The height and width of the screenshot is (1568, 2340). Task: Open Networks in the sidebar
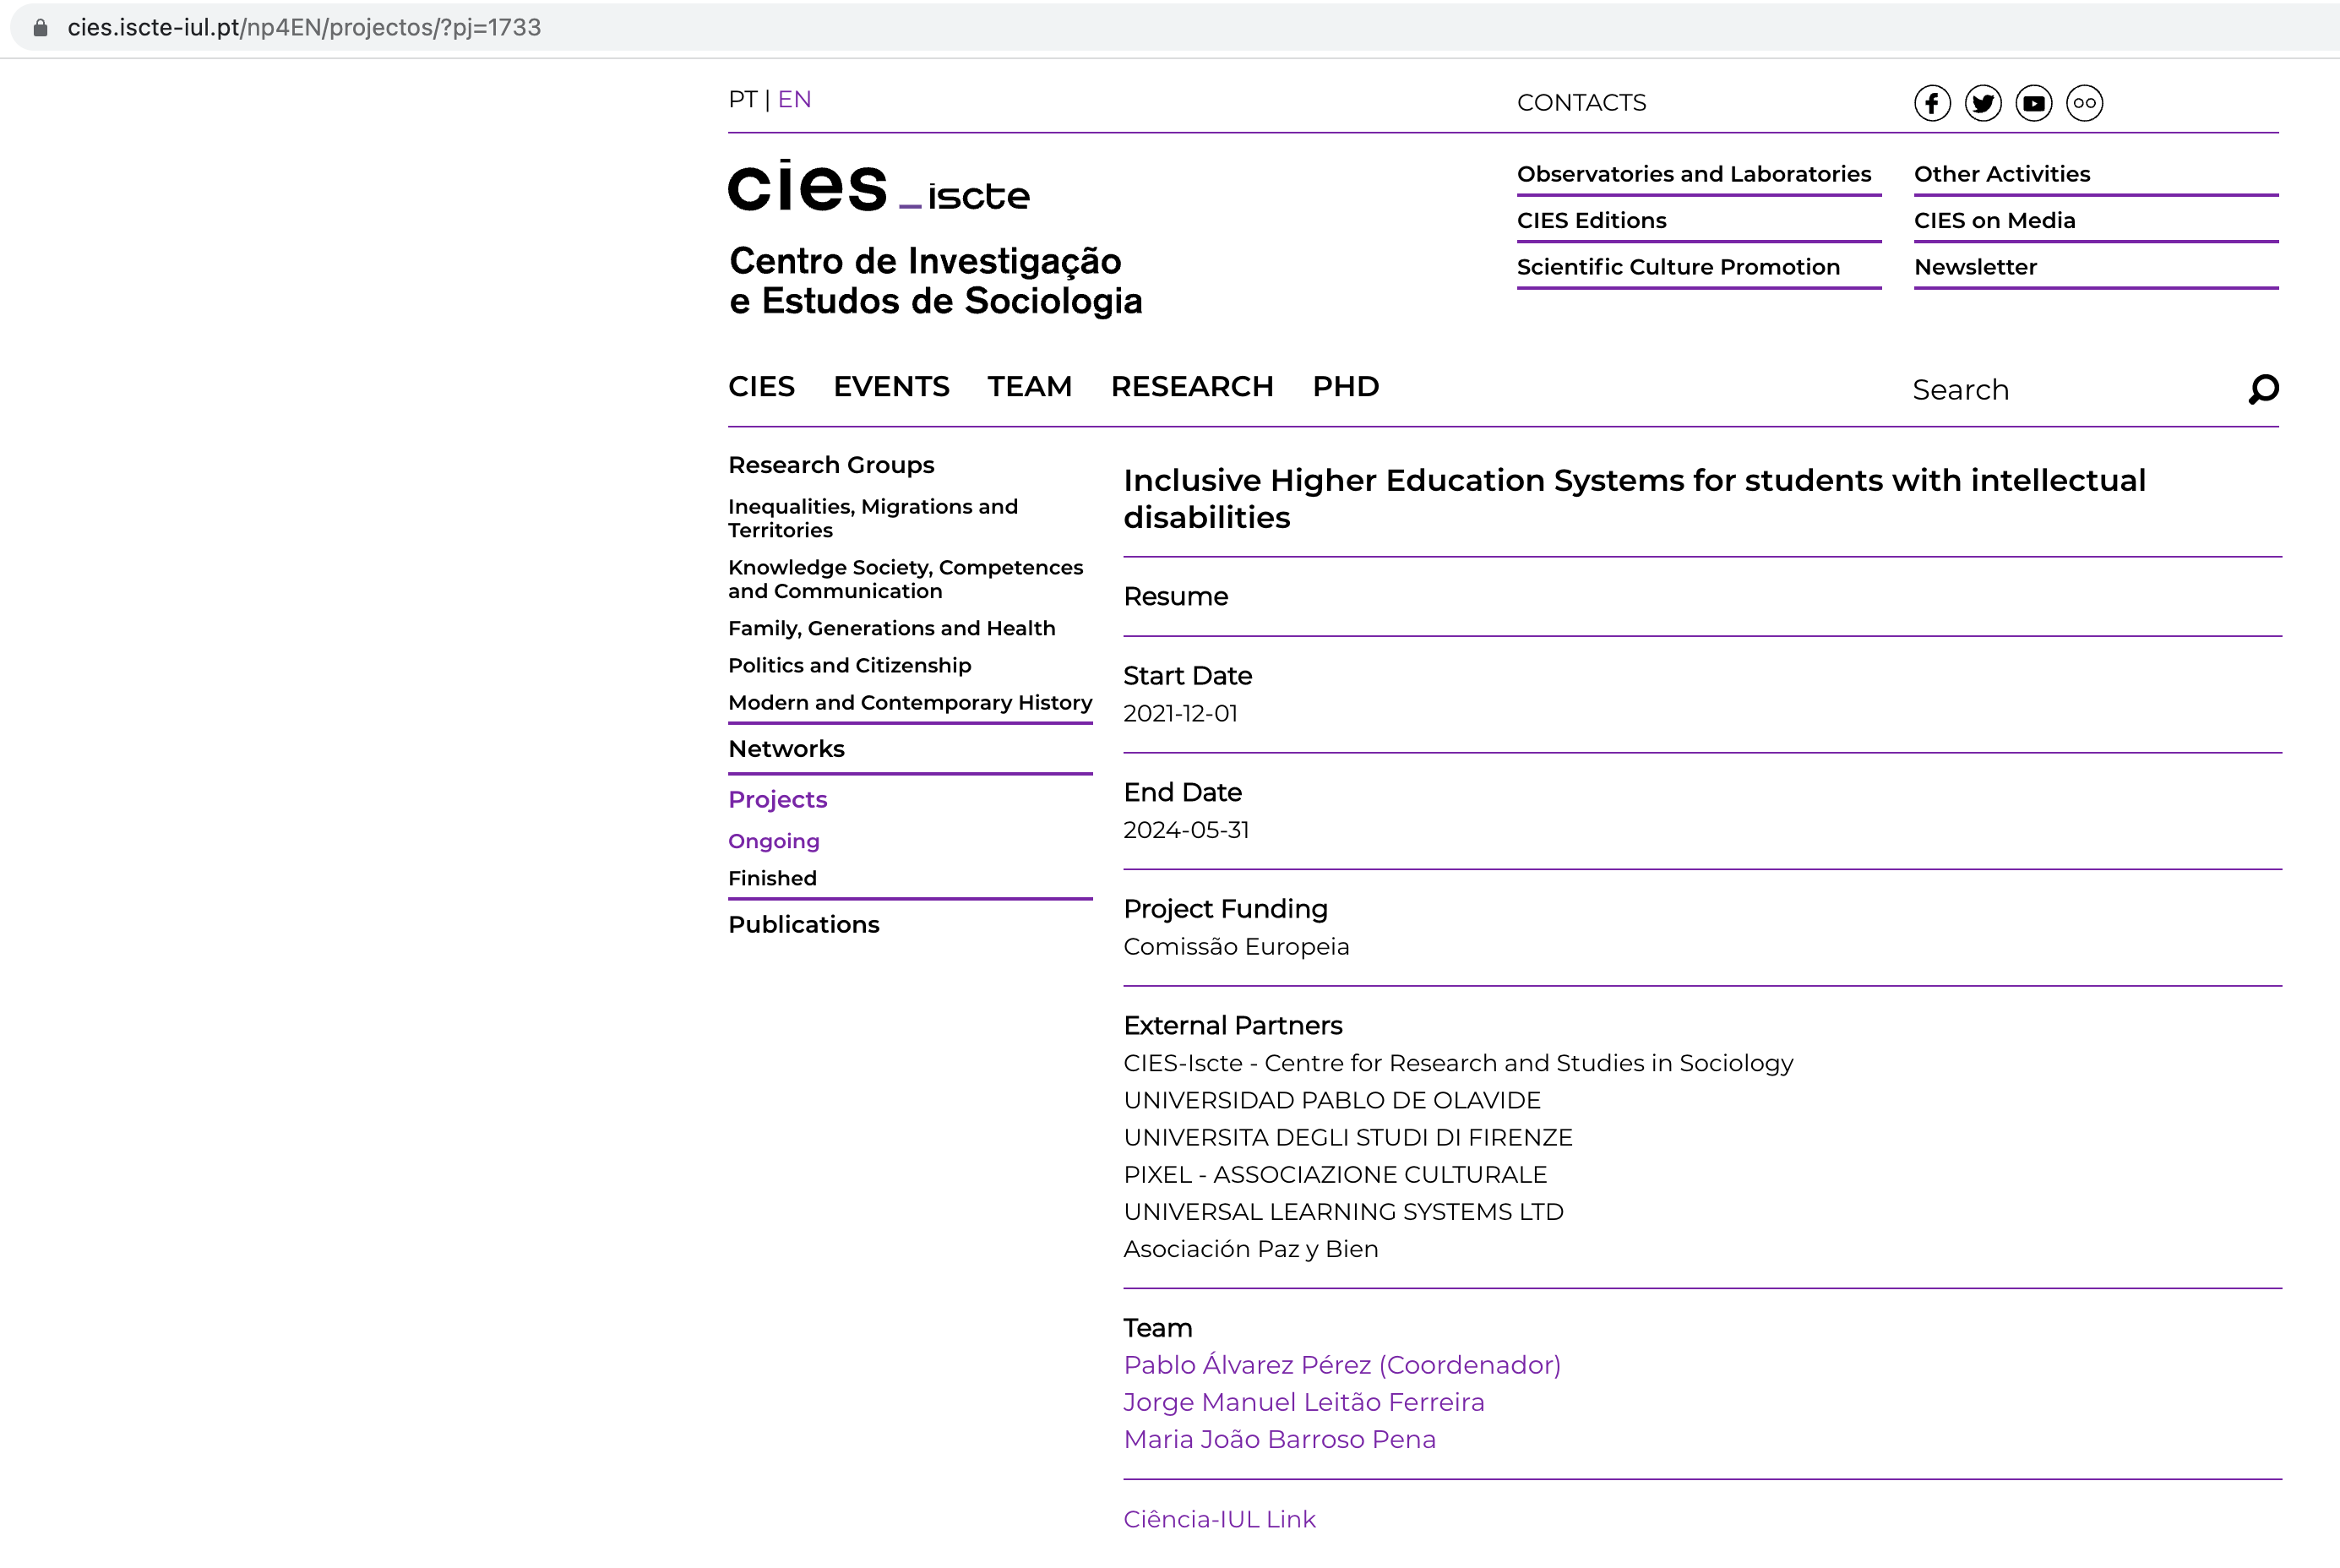(786, 749)
